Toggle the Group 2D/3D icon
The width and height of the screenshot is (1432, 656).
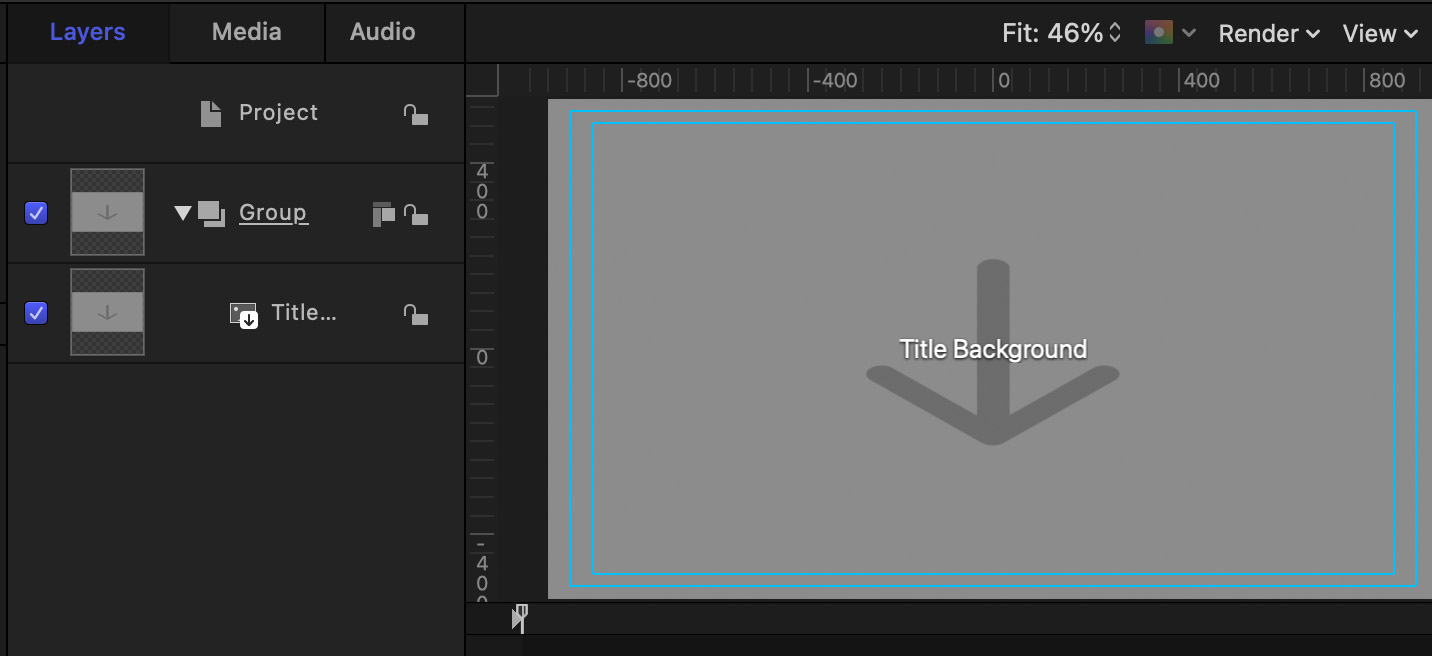tap(383, 213)
